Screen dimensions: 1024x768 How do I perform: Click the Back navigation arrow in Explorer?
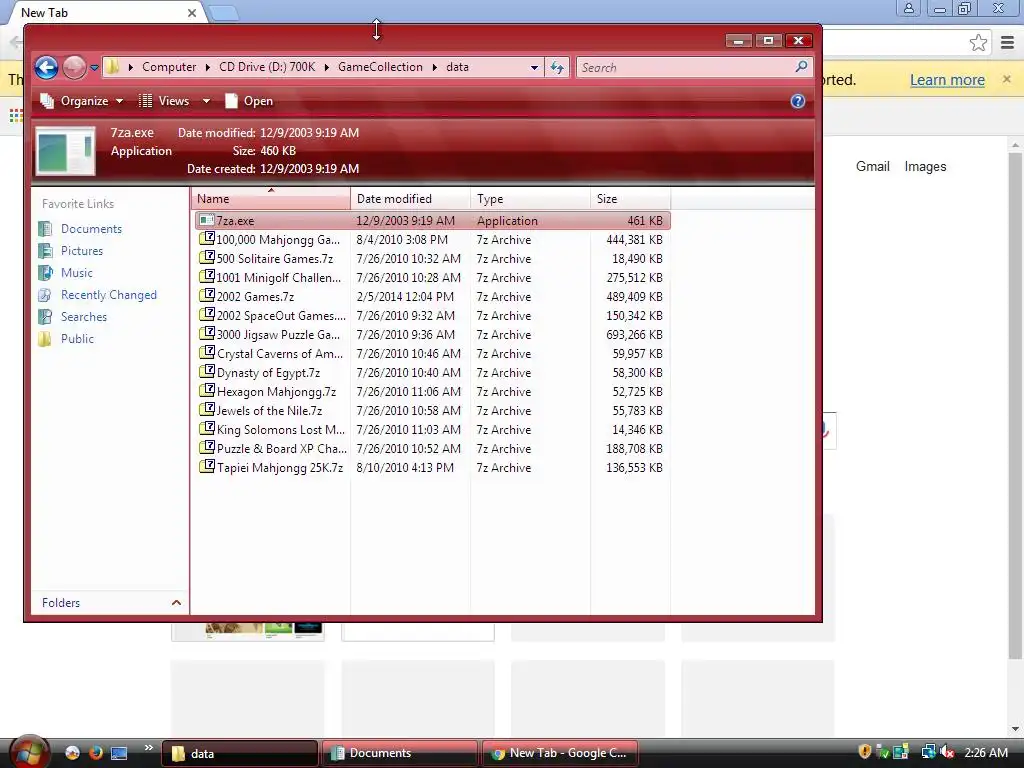click(x=46, y=67)
